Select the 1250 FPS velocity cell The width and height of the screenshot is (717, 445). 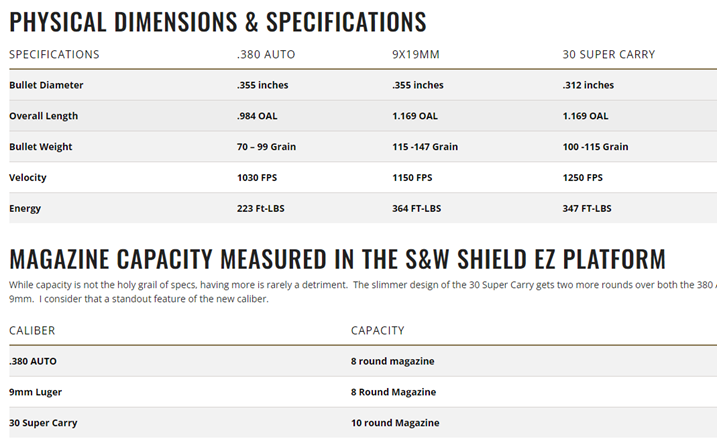(x=583, y=177)
